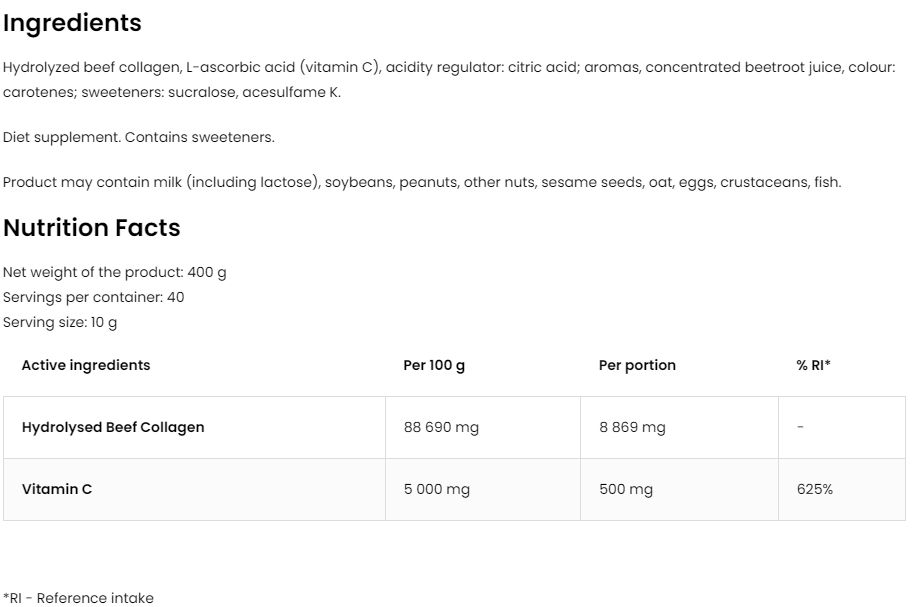Click the 88 690 mg table cell

coord(441,427)
